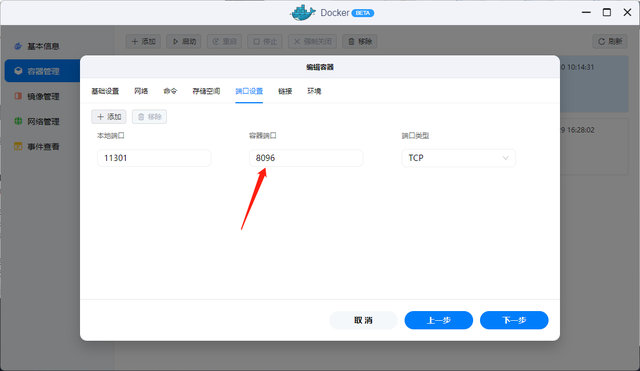
Task: Open 镜像管理 in sidebar
Action: pos(43,96)
